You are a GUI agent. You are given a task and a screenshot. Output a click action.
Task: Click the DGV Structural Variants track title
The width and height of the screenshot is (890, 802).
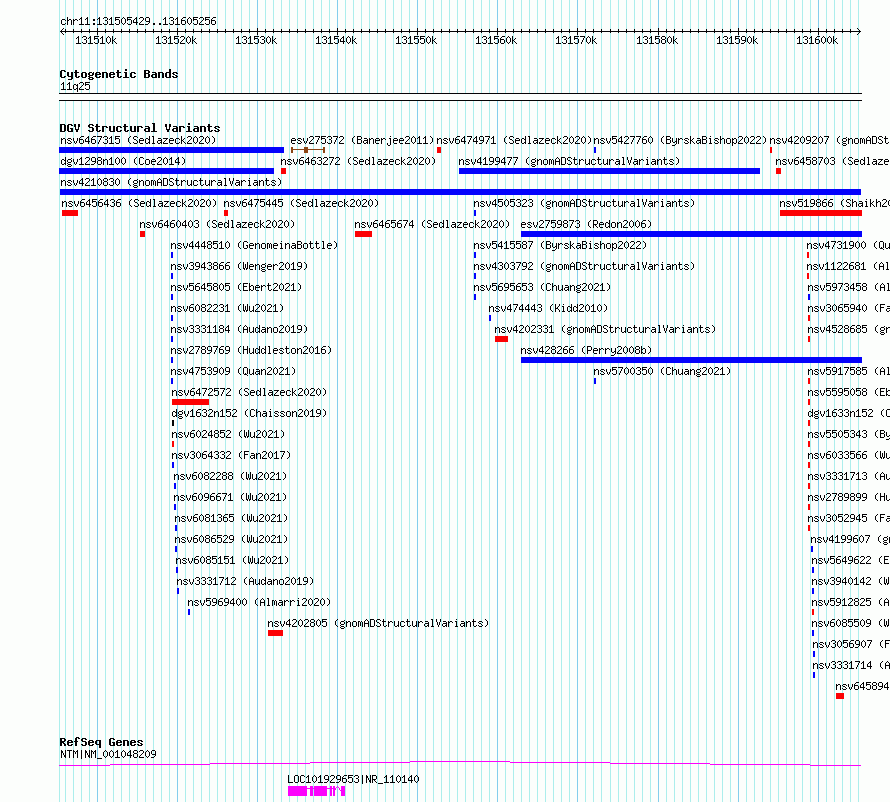point(140,128)
